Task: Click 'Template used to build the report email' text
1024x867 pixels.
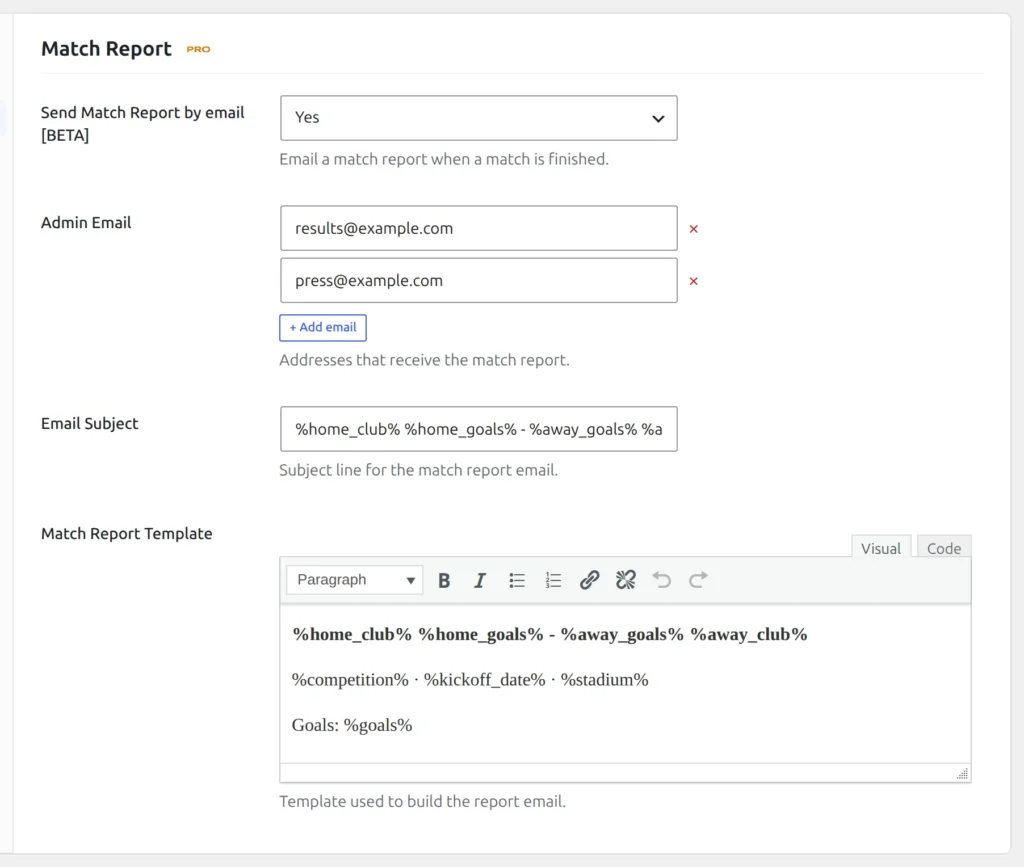Action: [x=423, y=801]
